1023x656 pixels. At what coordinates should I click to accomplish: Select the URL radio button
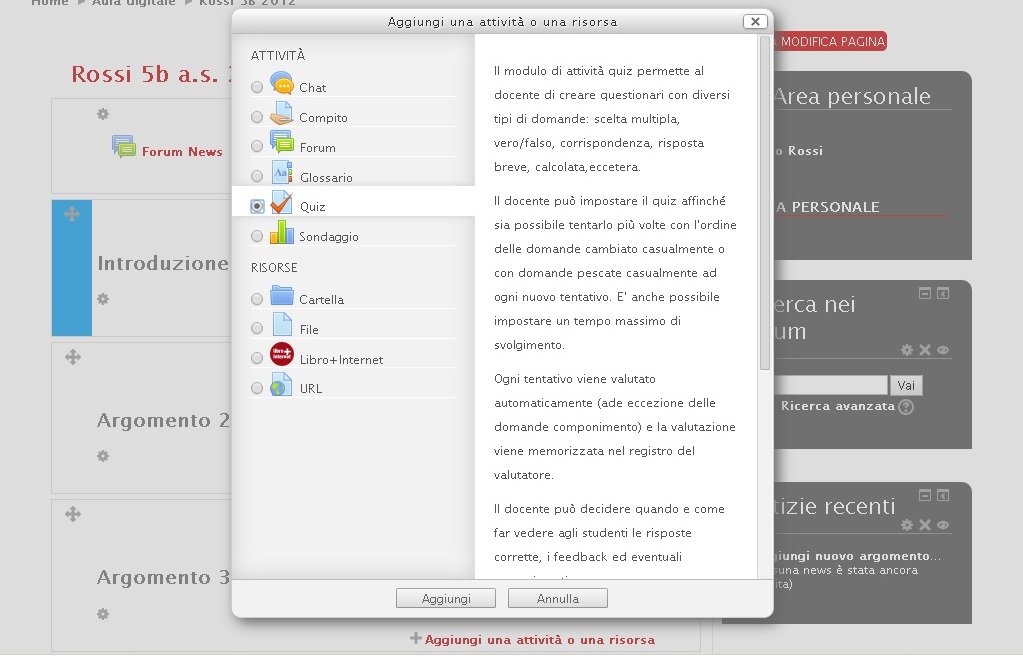click(x=258, y=387)
